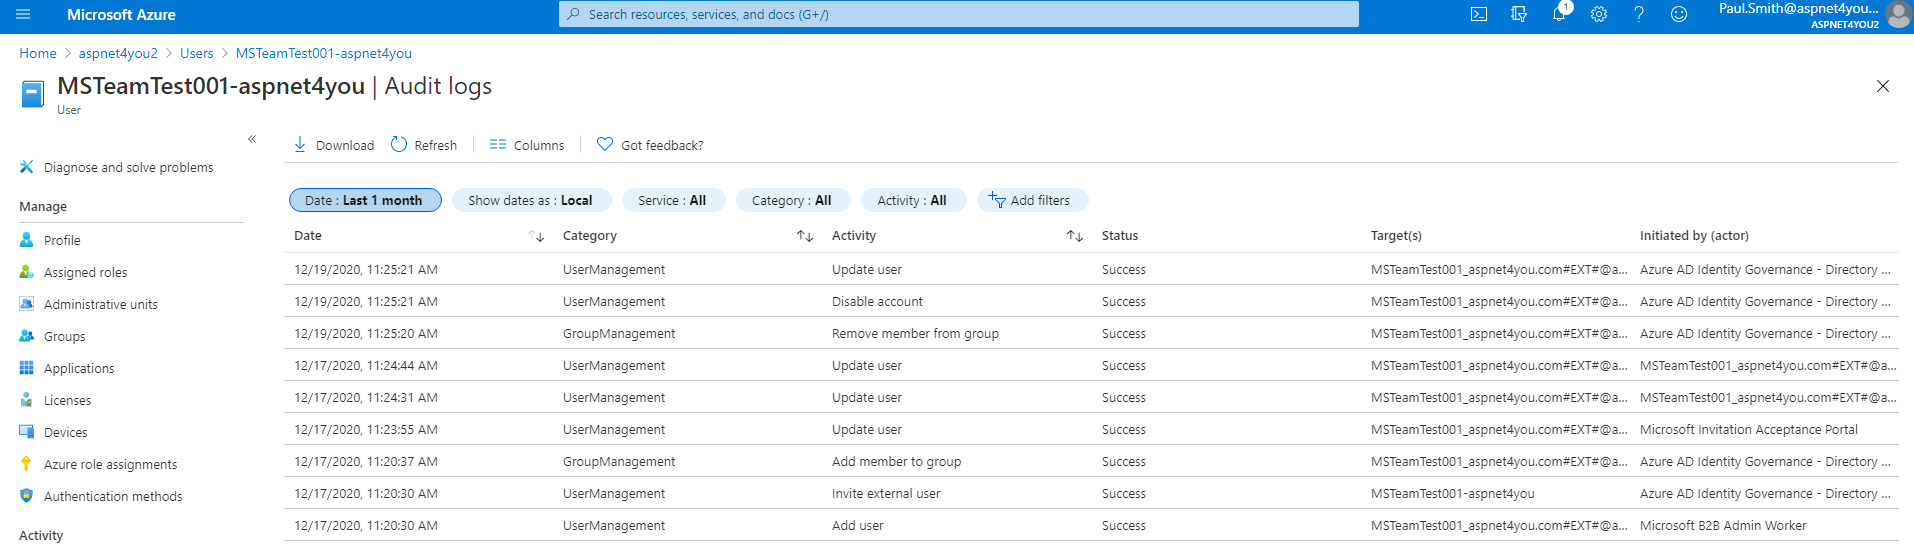Open the Add member to group log row
The width and height of the screenshot is (1914, 544).
coord(1091,461)
